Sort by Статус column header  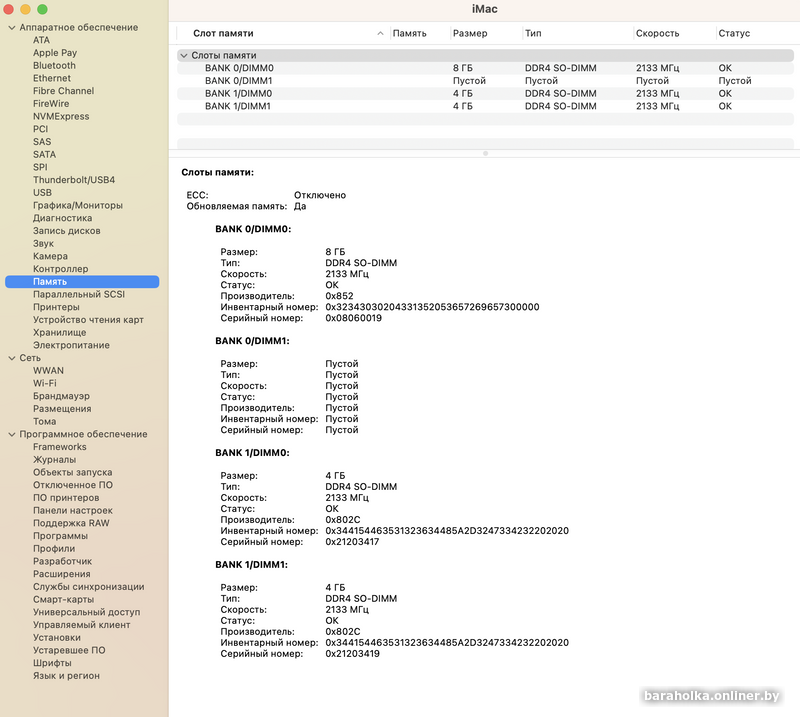pyautogui.click(x=734, y=33)
